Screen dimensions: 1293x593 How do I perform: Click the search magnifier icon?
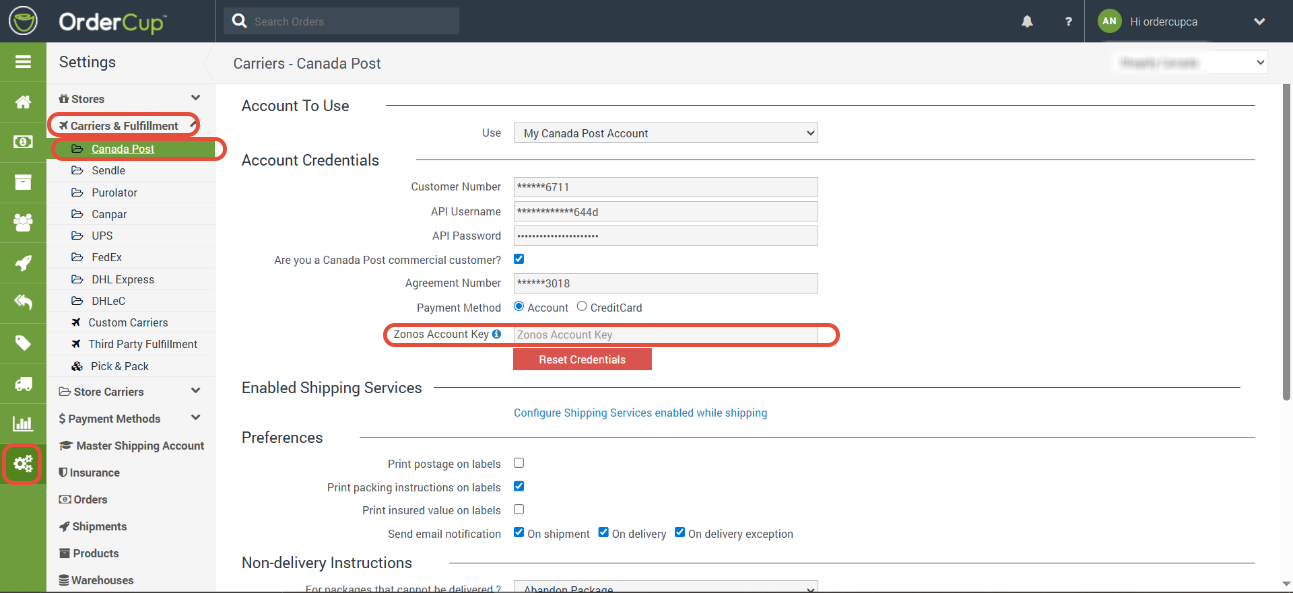pyautogui.click(x=240, y=21)
